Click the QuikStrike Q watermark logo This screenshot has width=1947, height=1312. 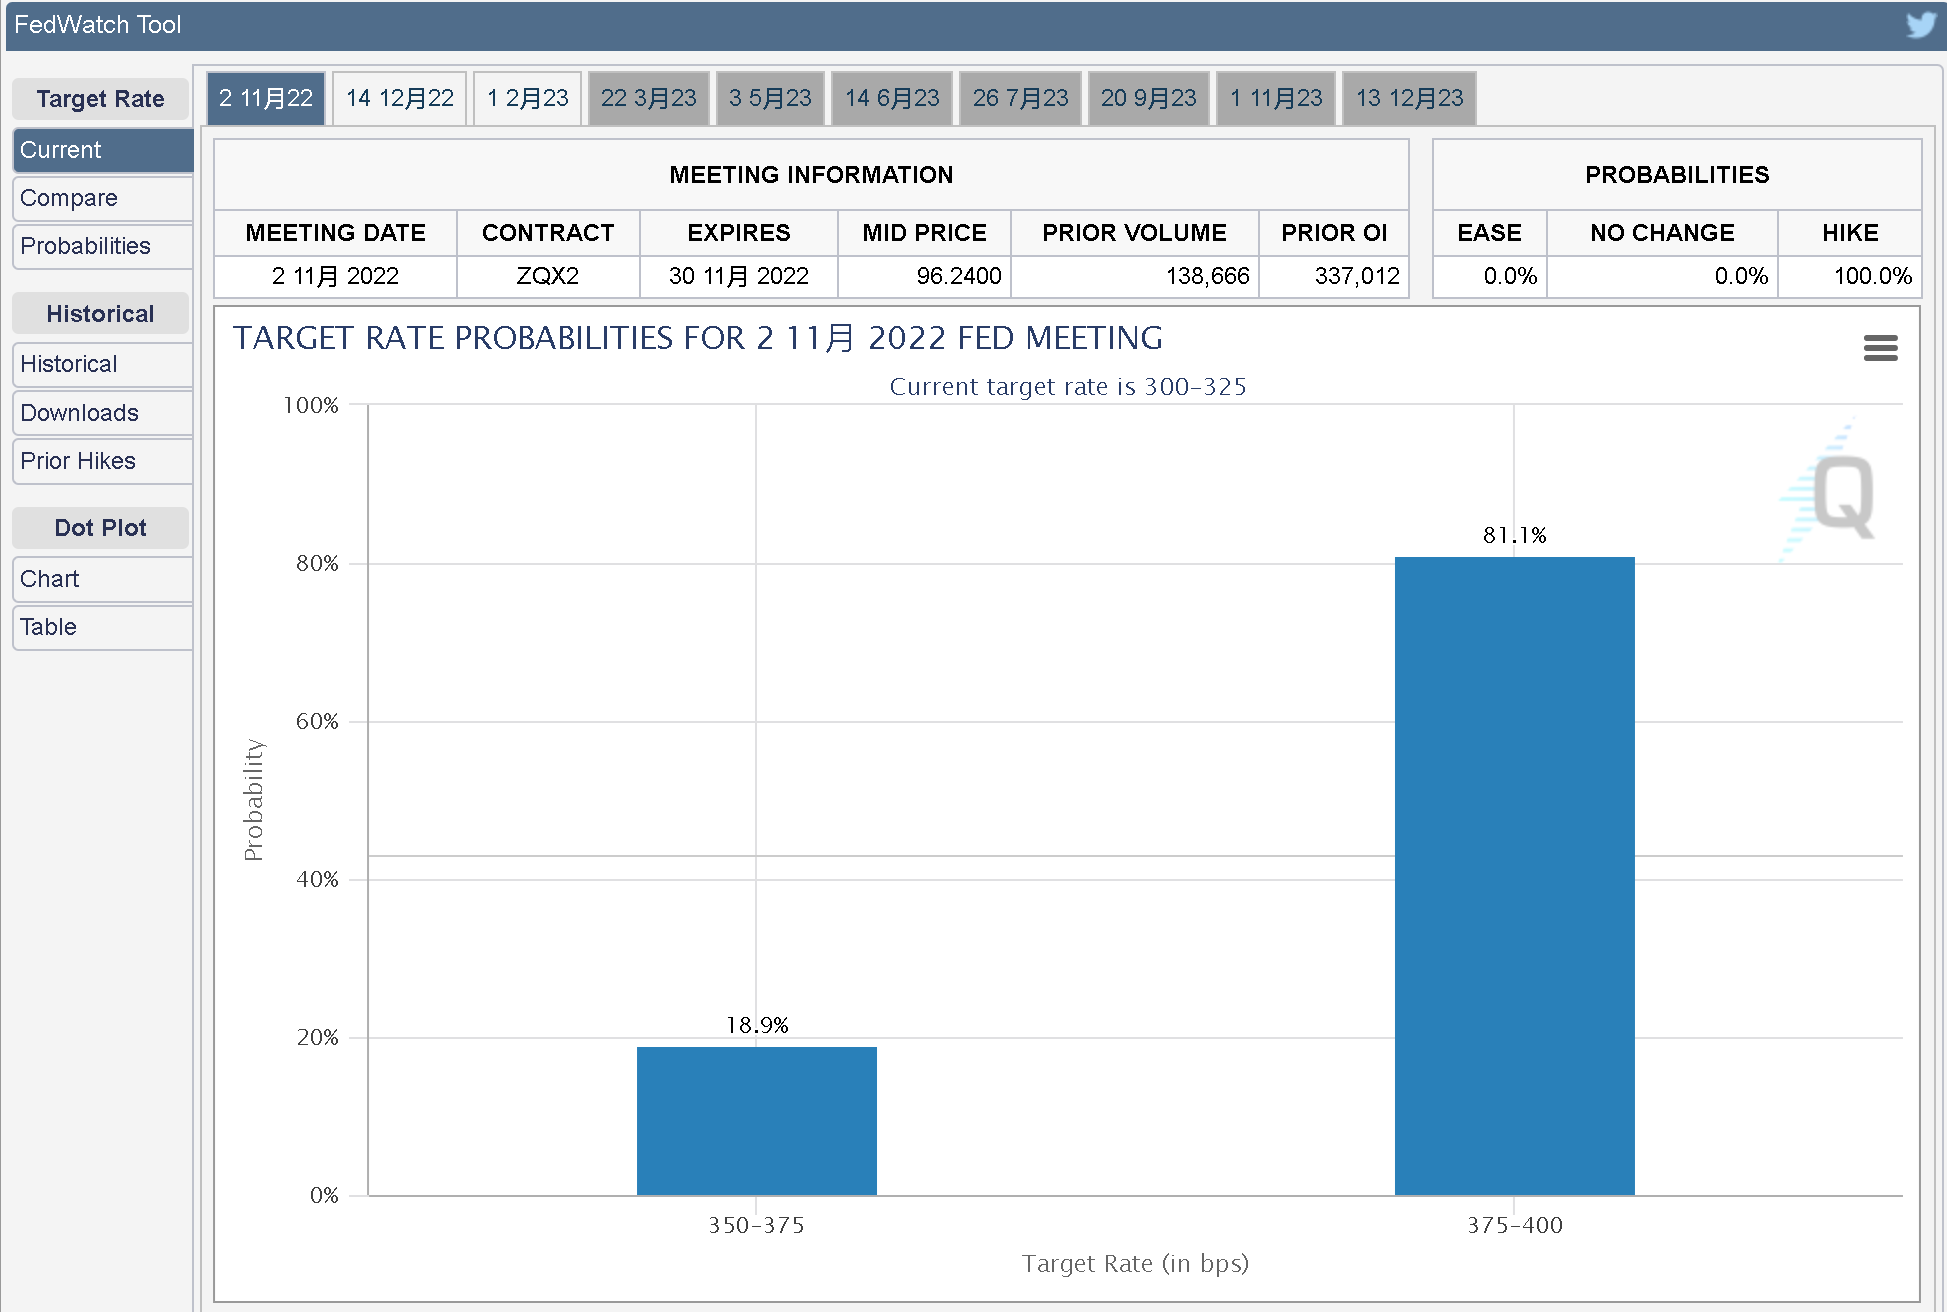[1842, 496]
